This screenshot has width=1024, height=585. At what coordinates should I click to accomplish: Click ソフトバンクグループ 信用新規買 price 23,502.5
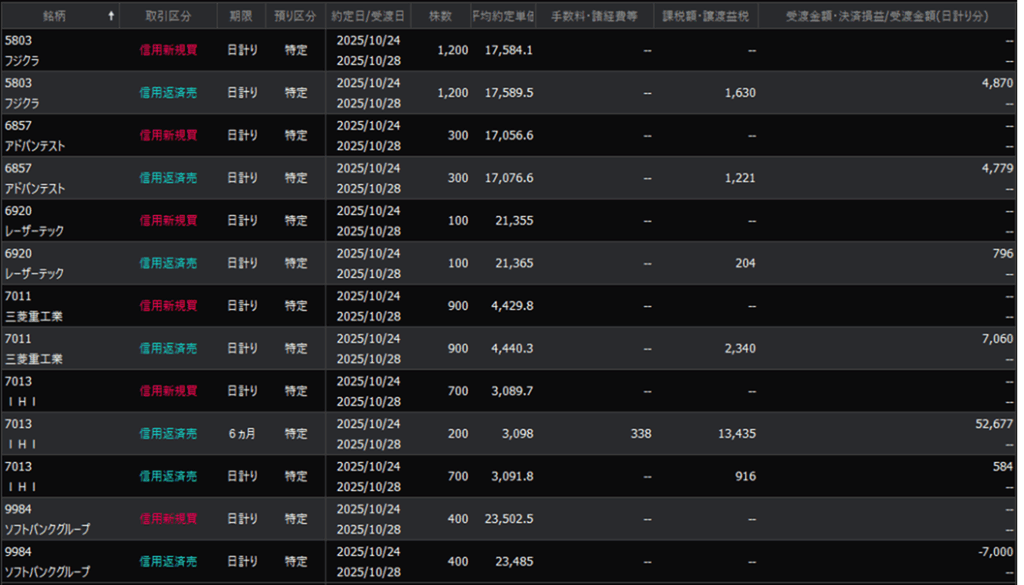509,519
